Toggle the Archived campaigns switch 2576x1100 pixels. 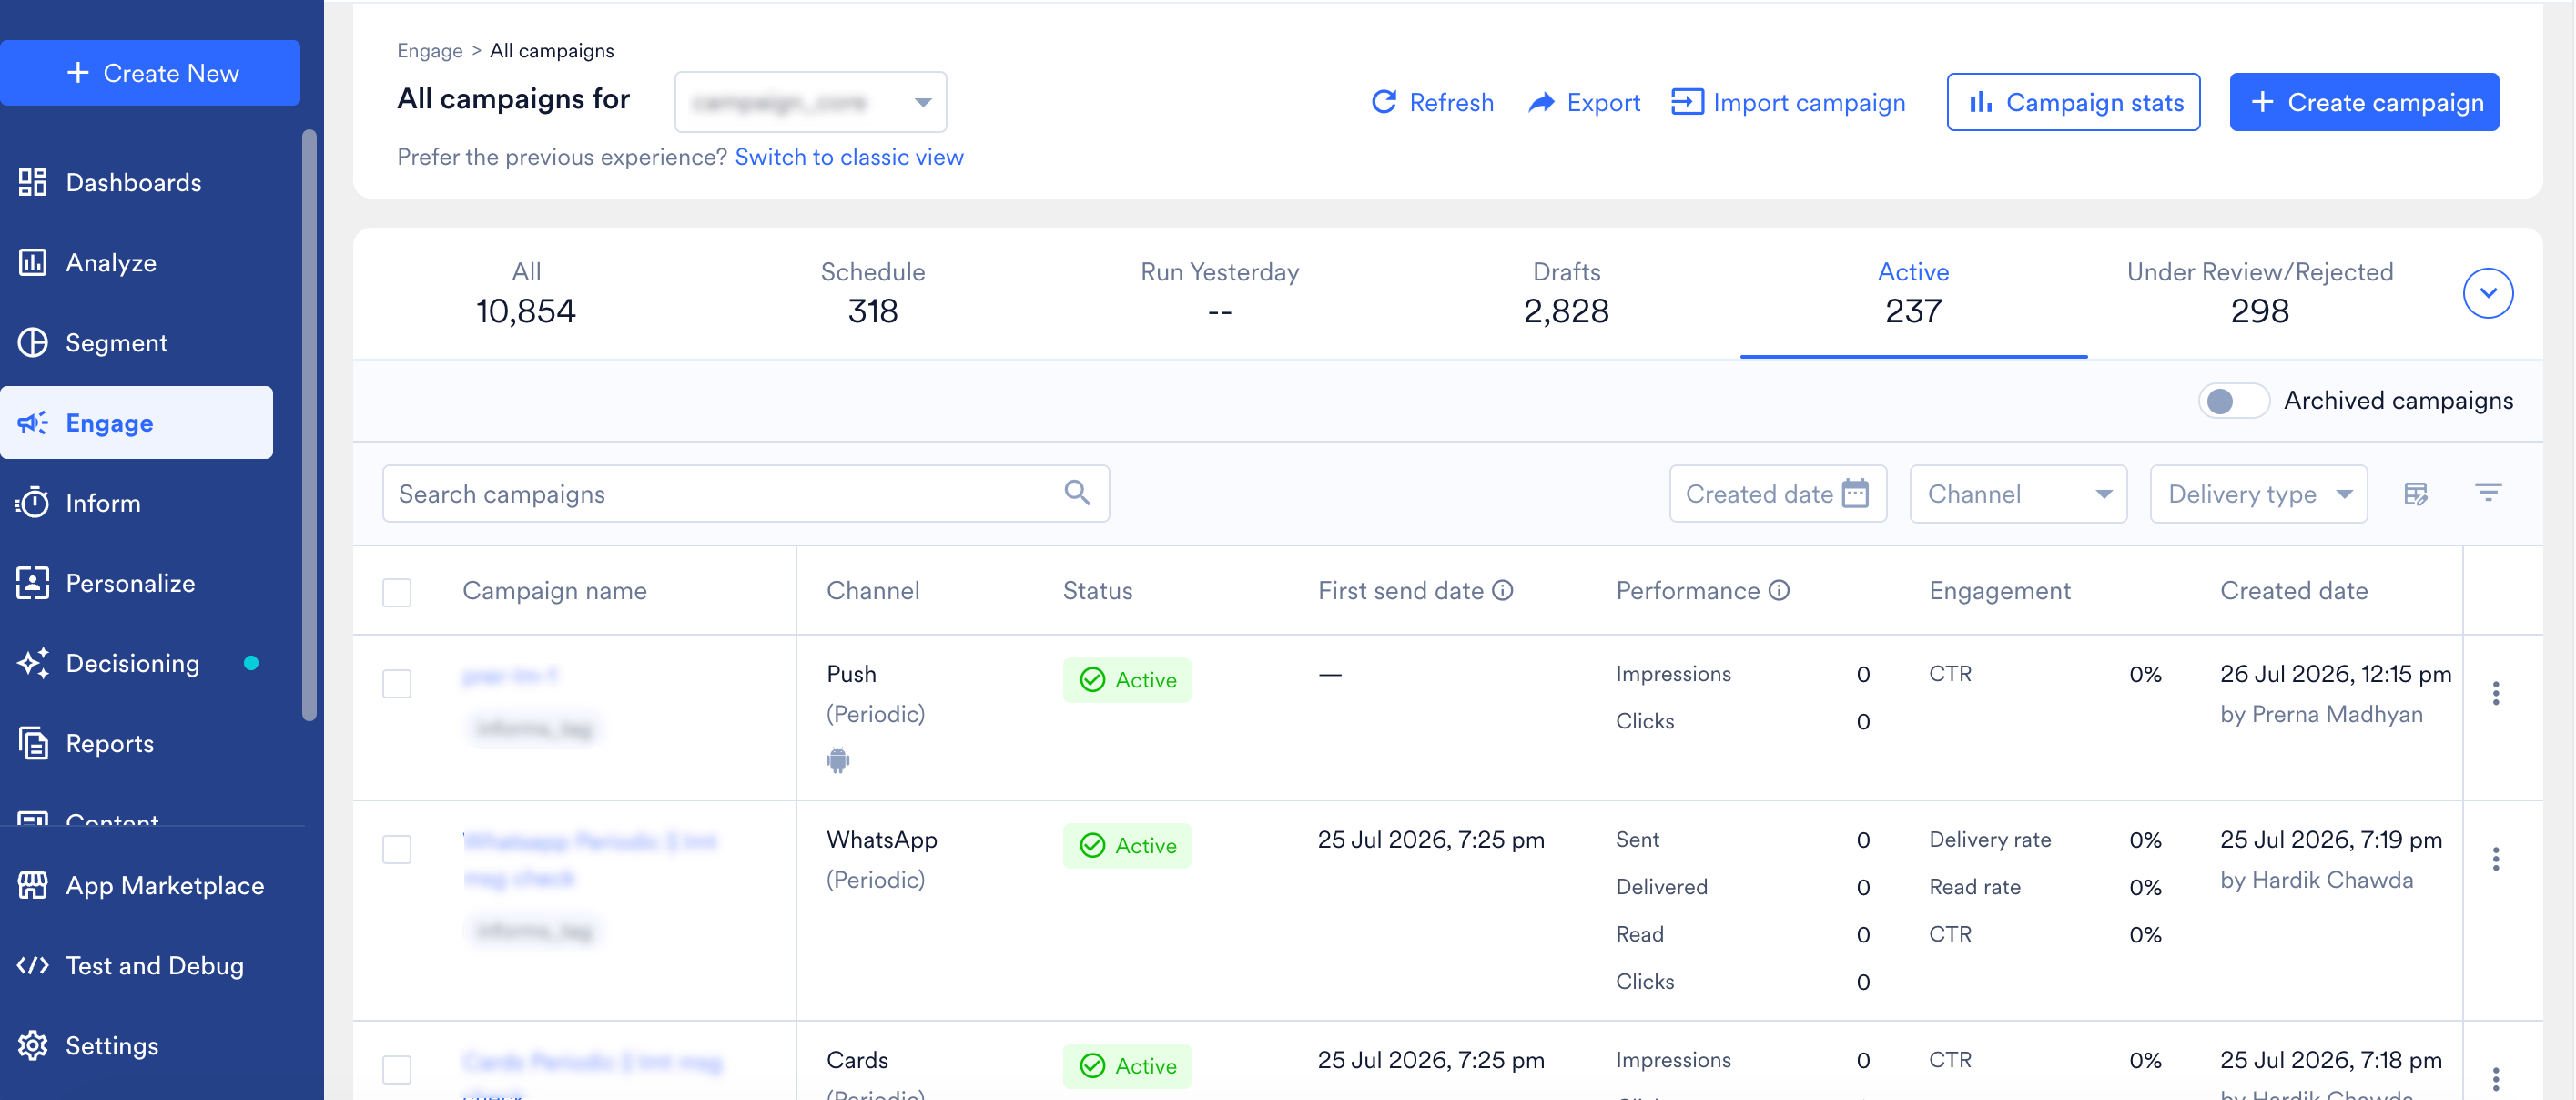[x=2233, y=401]
